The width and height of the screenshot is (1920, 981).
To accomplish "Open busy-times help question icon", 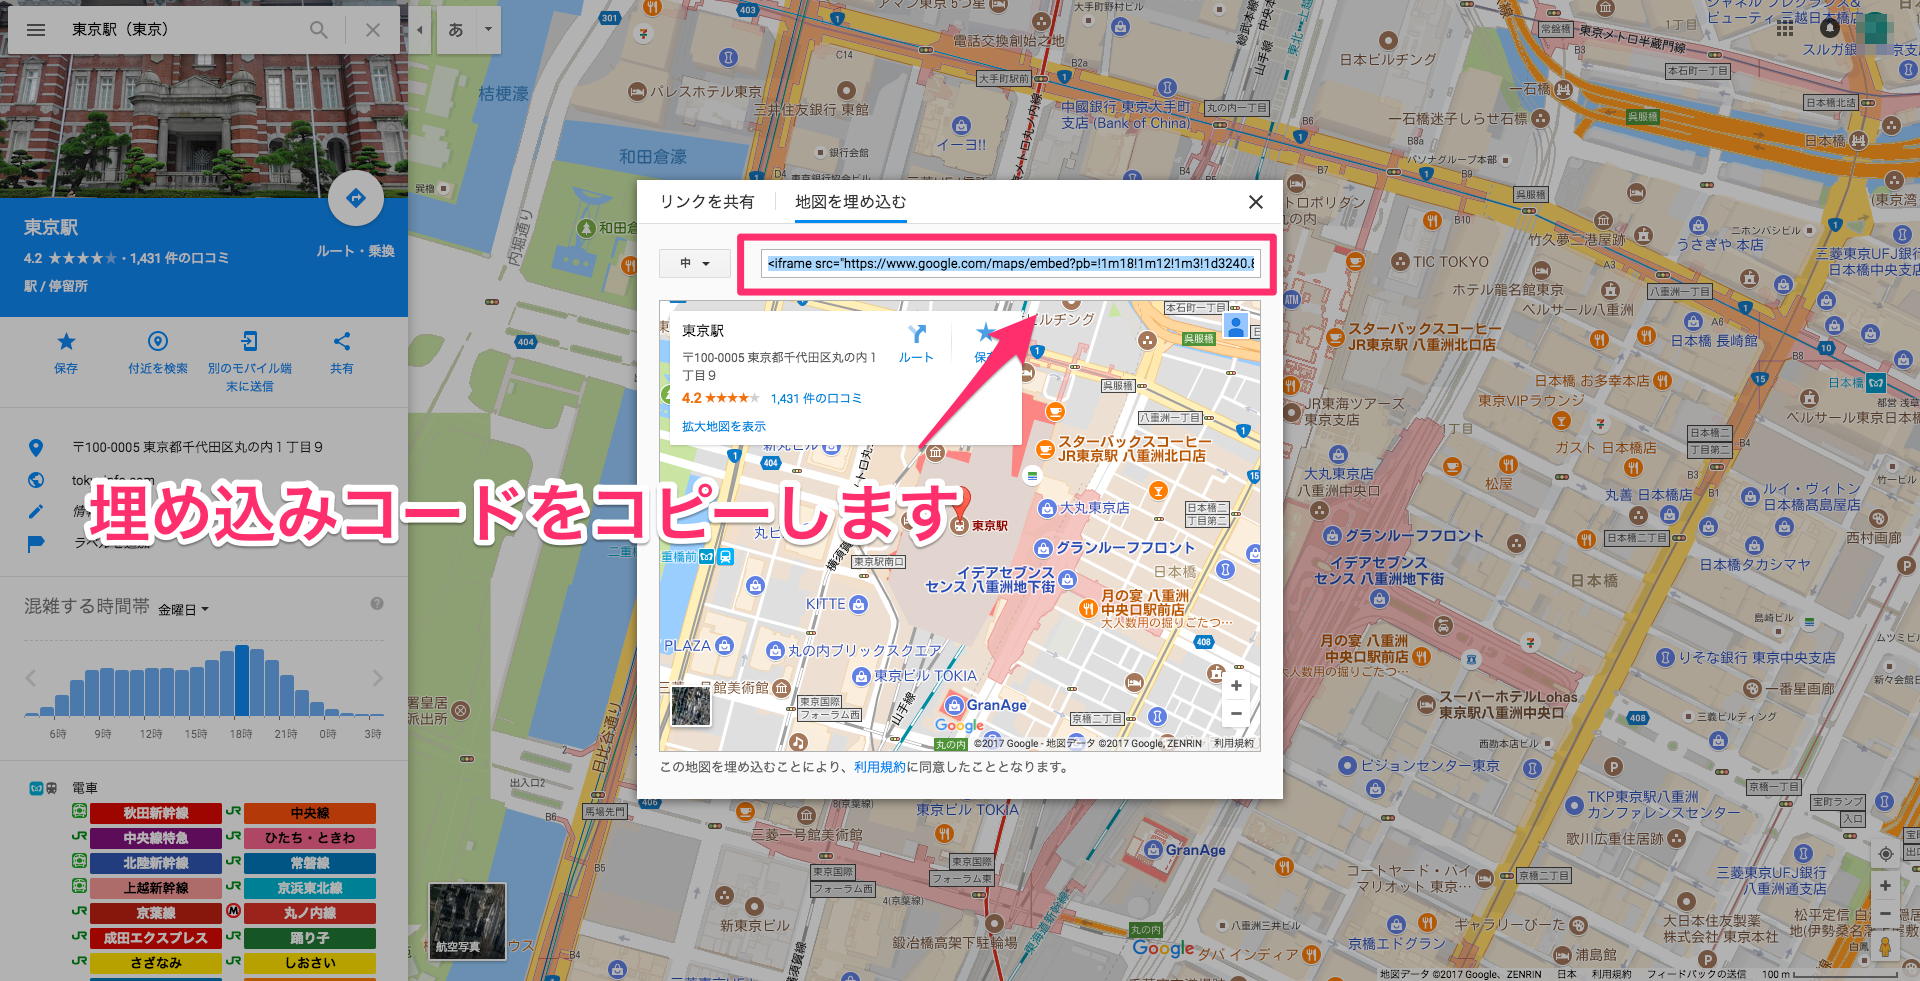I will [377, 603].
